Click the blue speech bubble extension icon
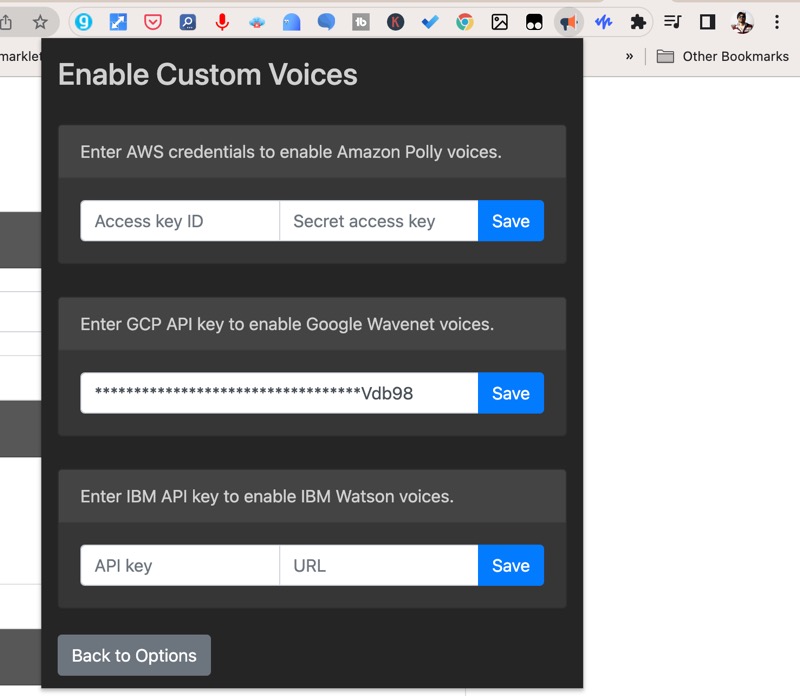The width and height of the screenshot is (800, 696). [326, 22]
